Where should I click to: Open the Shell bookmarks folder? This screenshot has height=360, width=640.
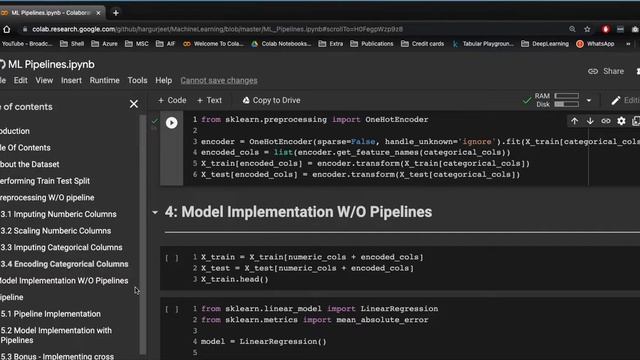72,44
